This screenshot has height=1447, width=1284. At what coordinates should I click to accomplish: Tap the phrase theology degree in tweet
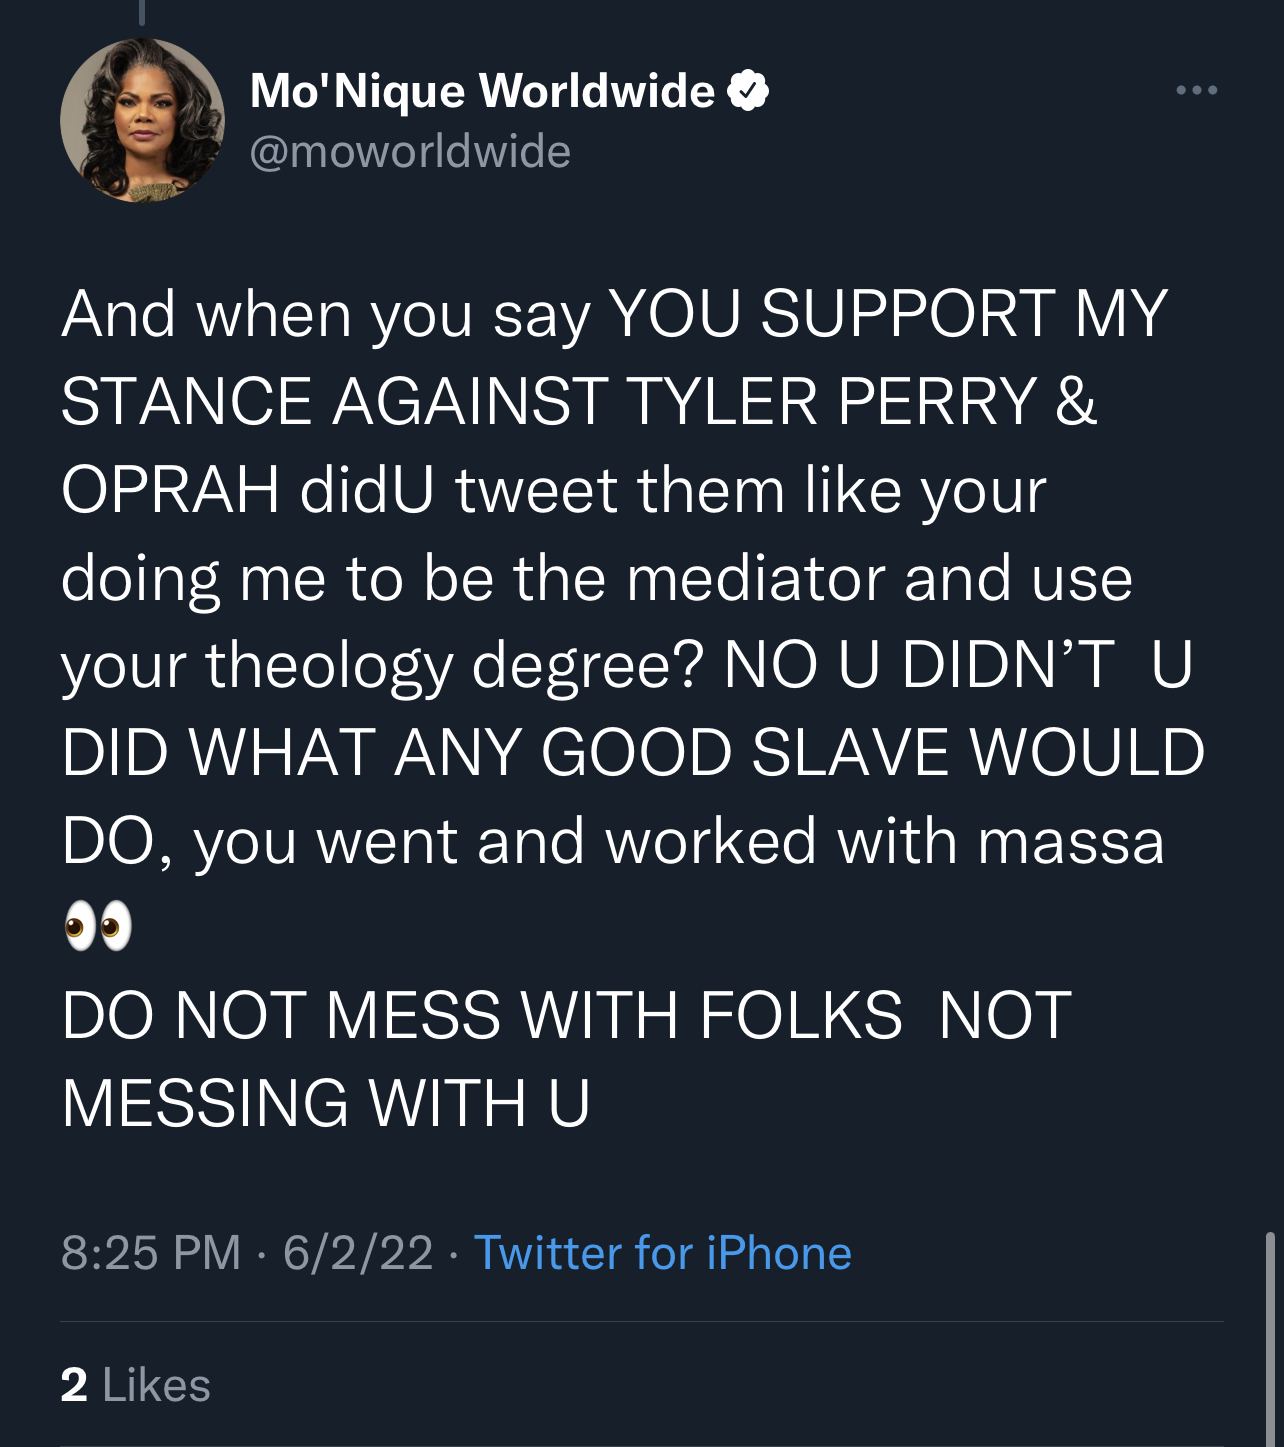pos(454,665)
